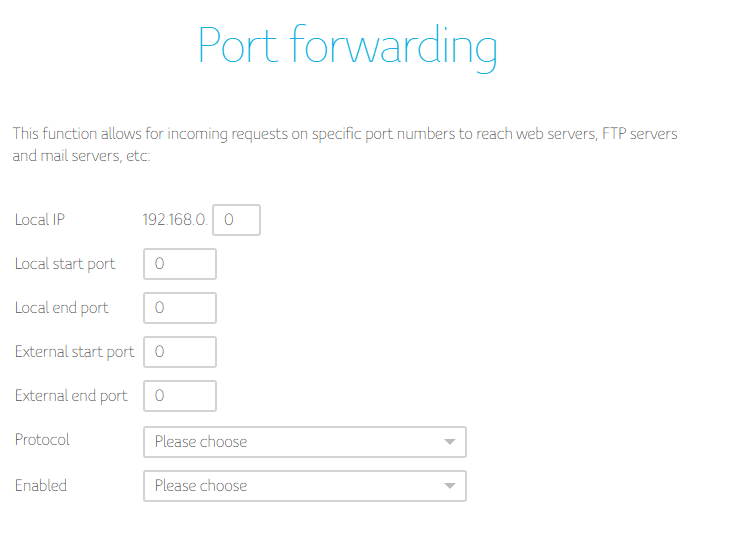This screenshot has height=540, width=737.
Task: Click the "Local IP" label
Action: [40, 220]
